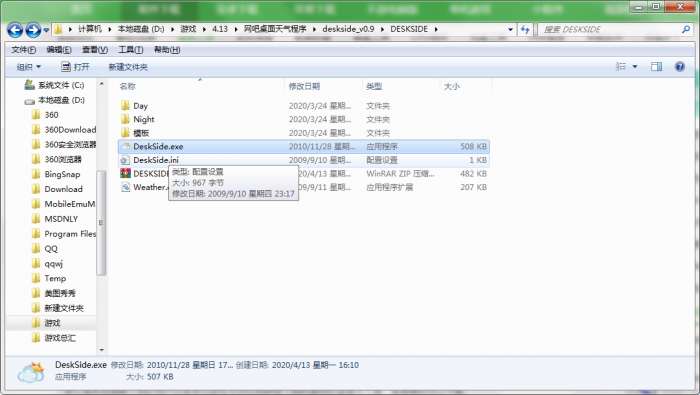The width and height of the screenshot is (700, 395).
Task: Select the DeskSide.ini file icon
Action: point(125,160)
